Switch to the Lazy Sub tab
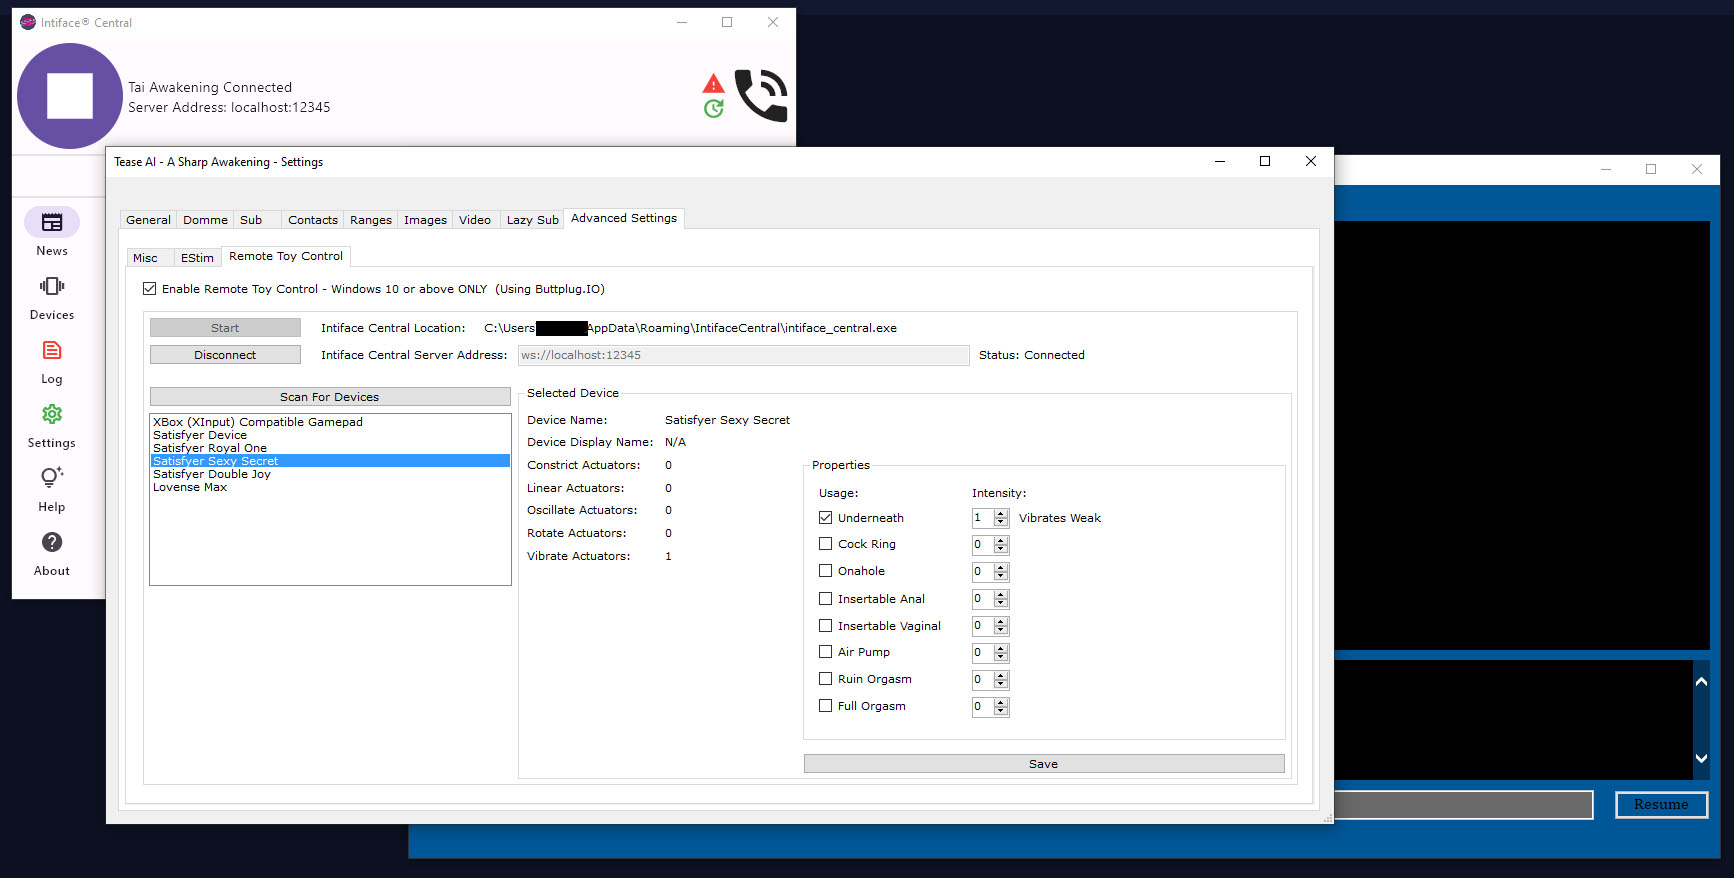The height and width of the screenshot is (878, 1734). tap(532, 220)
